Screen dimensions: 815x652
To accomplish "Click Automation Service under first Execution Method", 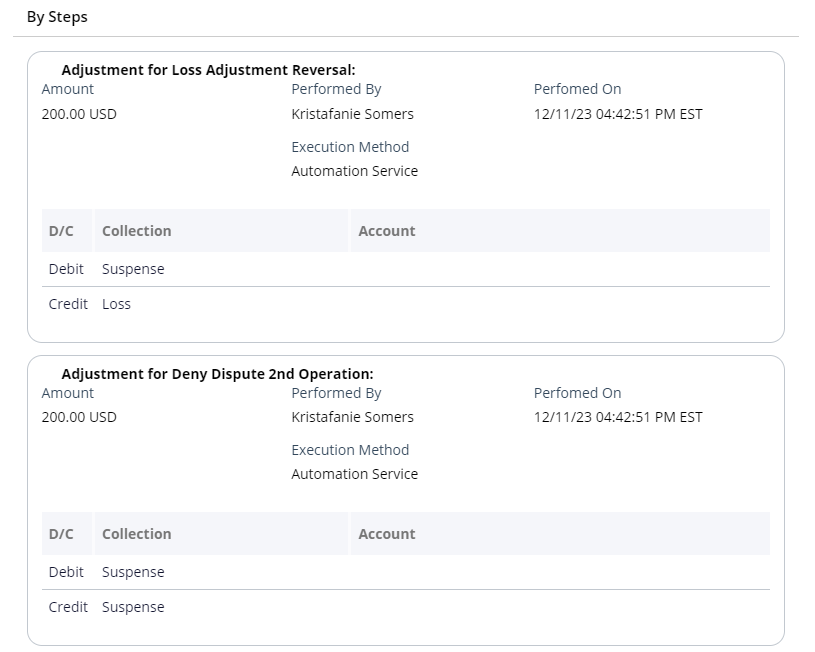I will coord(354,171).
